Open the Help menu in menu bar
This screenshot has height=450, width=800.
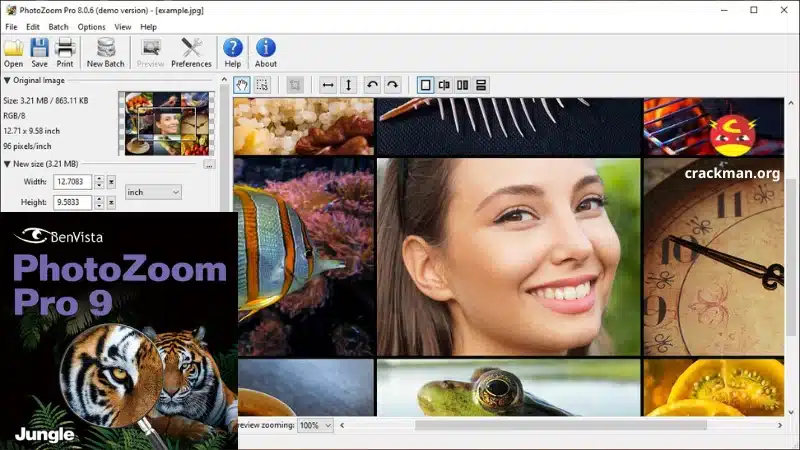[x=148, y=27]
